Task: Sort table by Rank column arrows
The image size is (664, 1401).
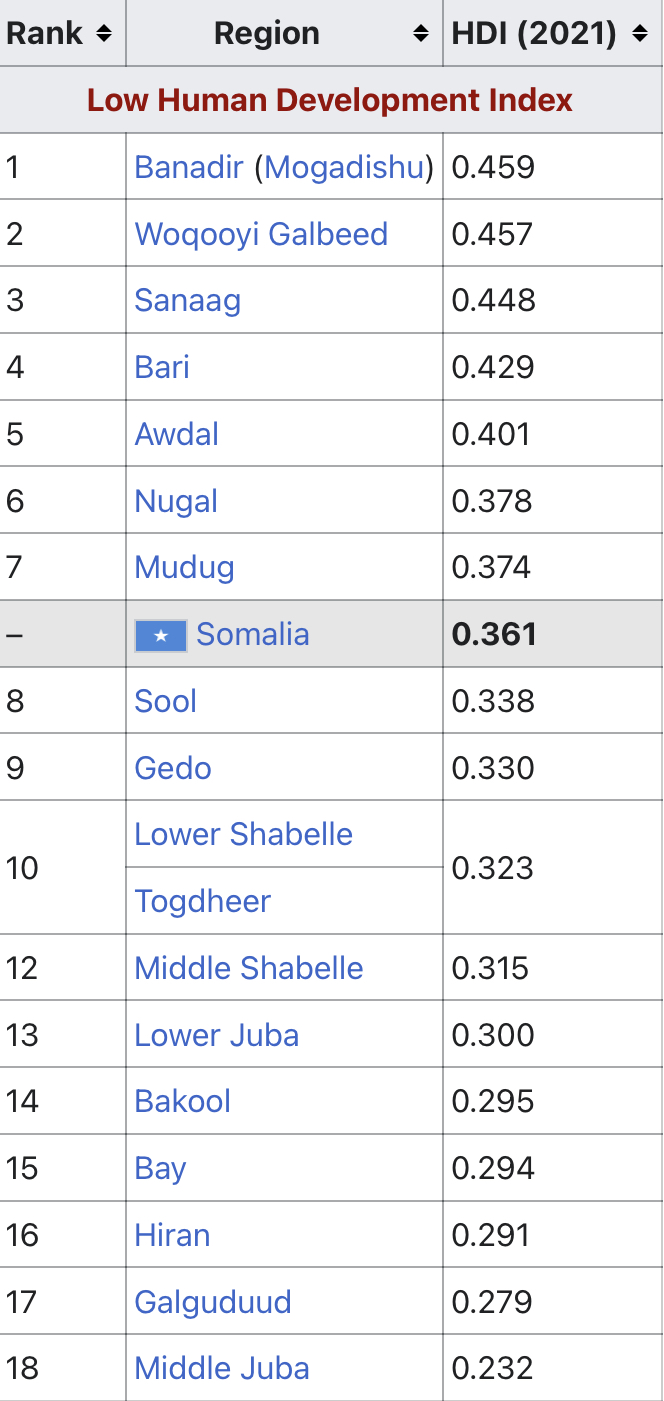Action: point(103,34)
